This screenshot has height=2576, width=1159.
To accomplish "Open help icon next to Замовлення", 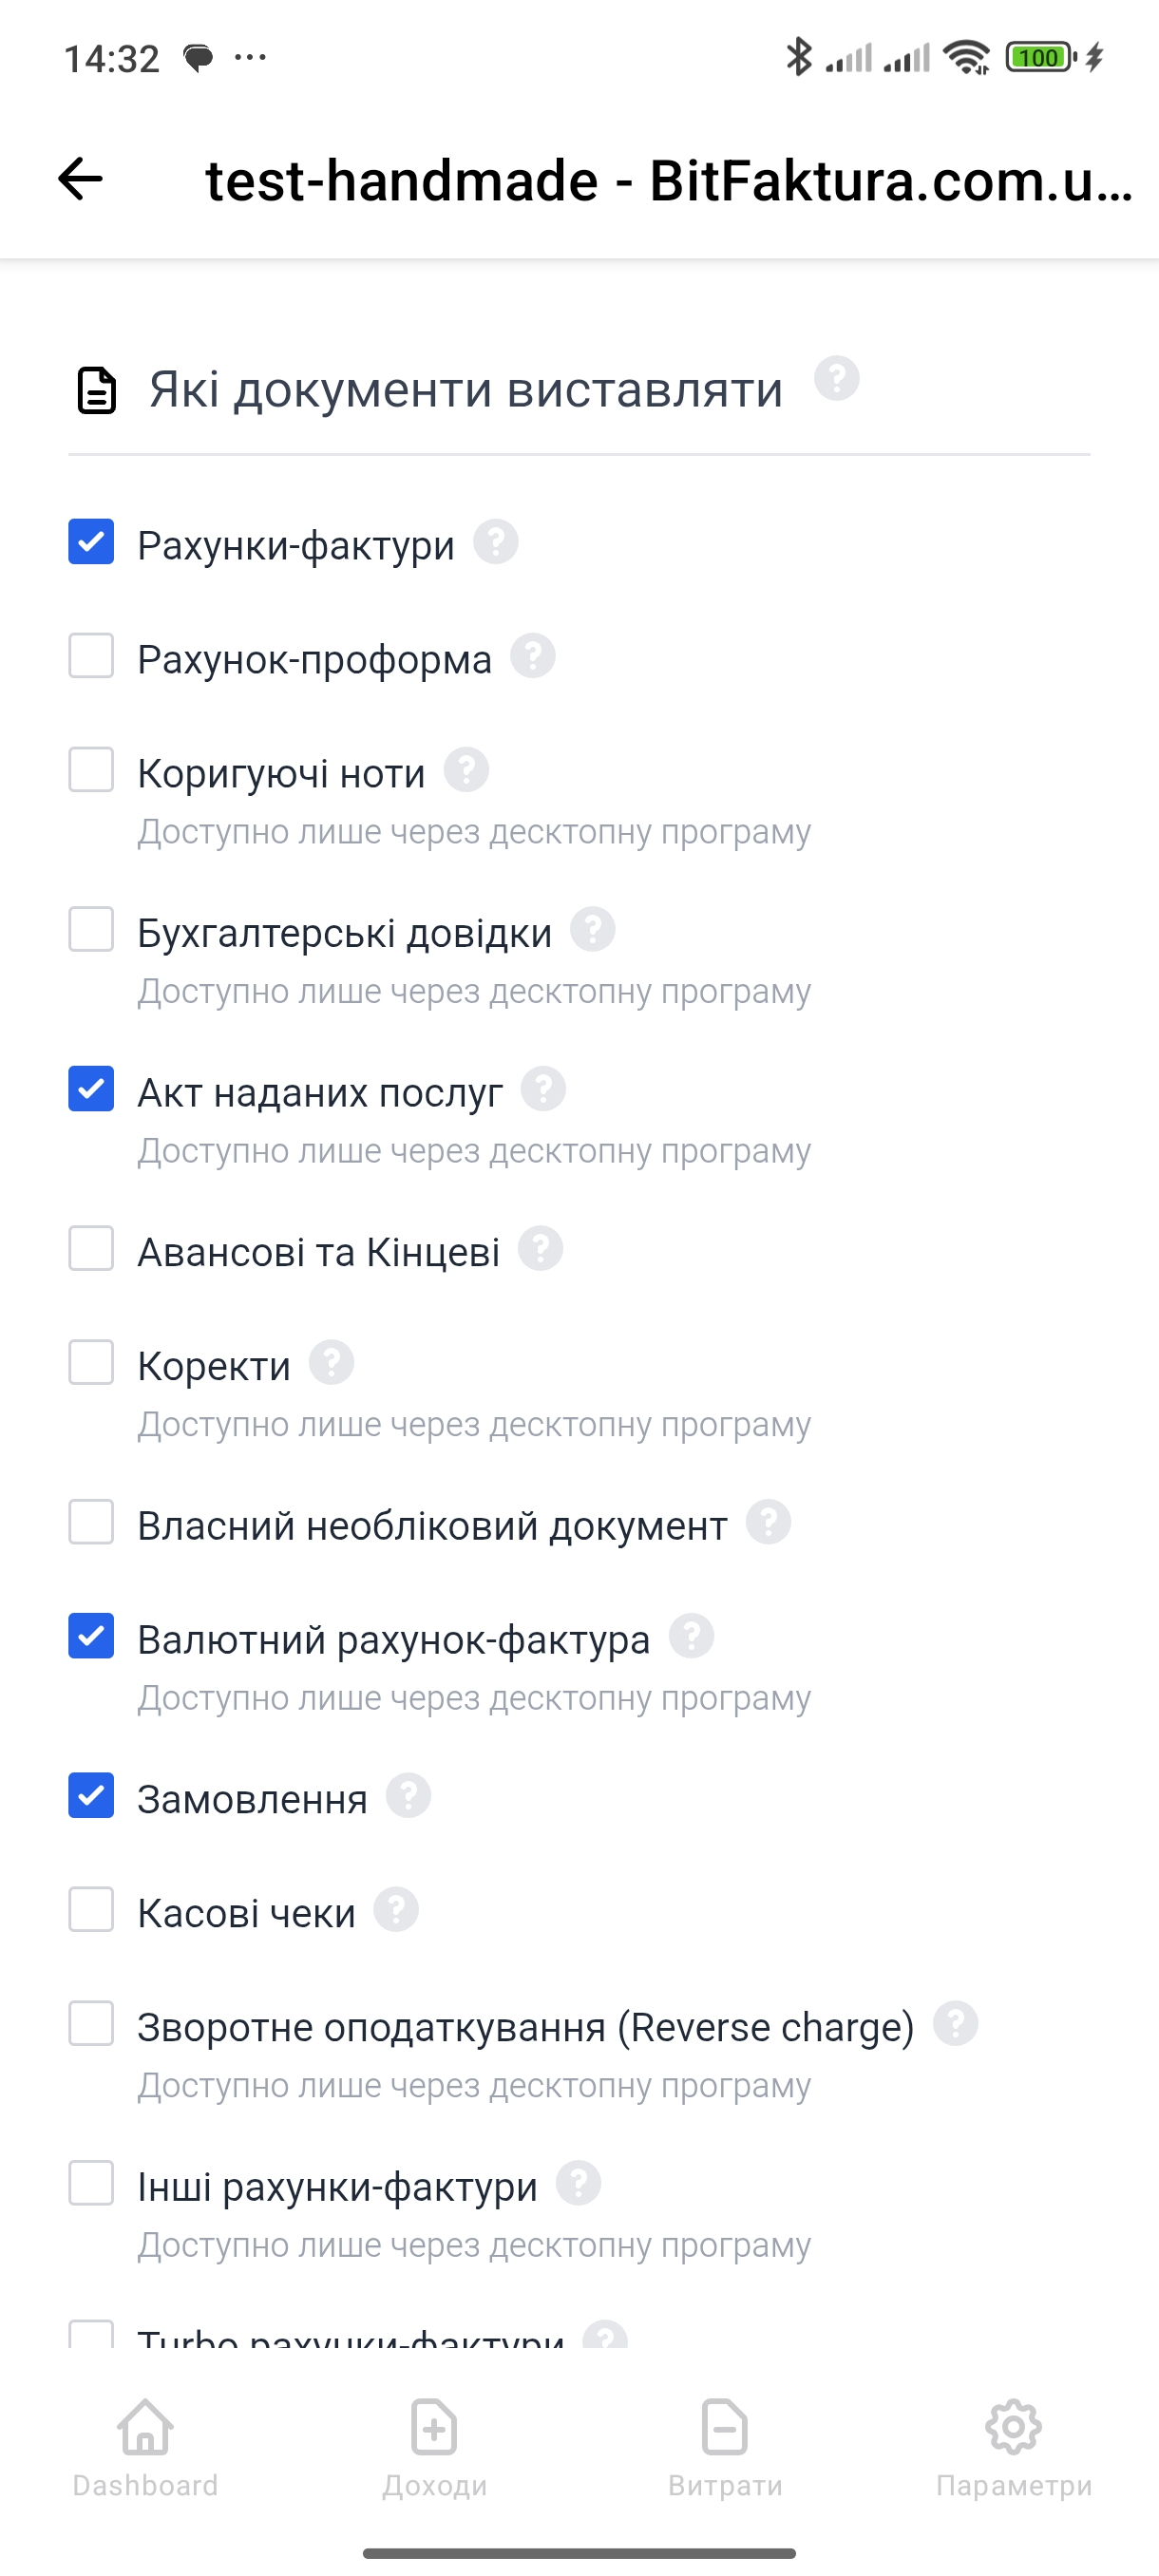I will [408, 1796].
